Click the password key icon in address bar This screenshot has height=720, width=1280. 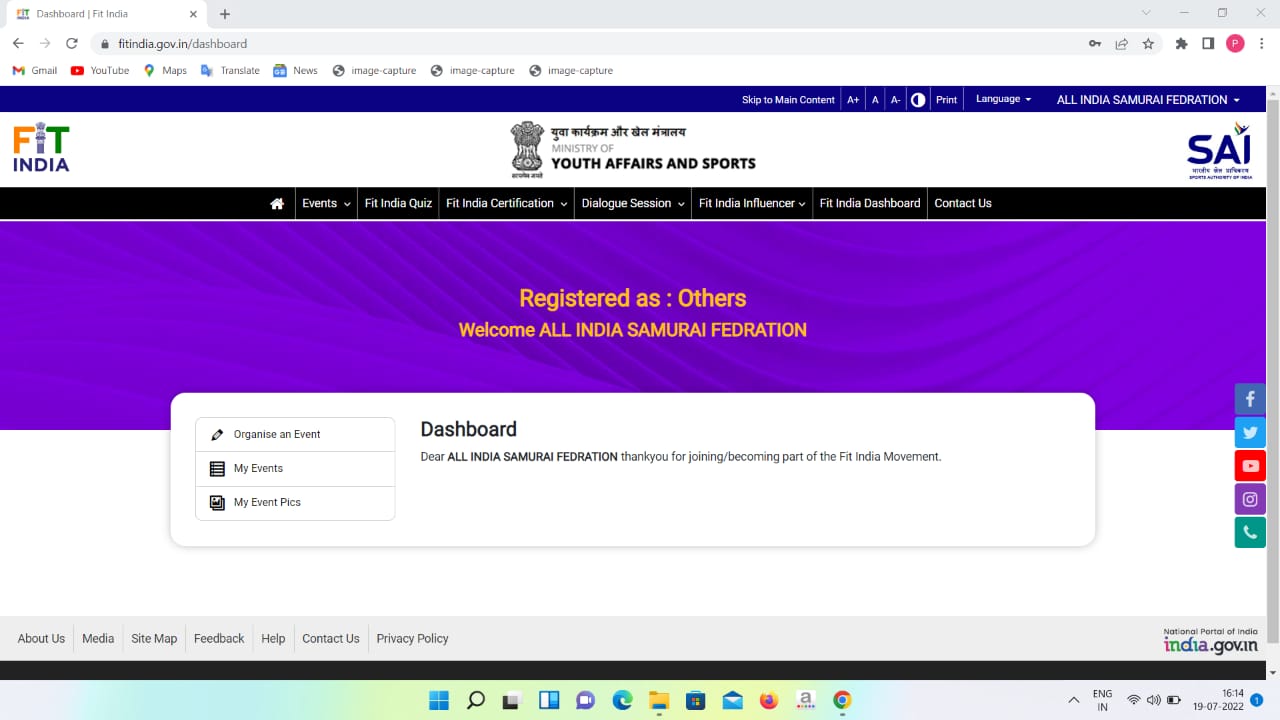(x=1096, y=44)
